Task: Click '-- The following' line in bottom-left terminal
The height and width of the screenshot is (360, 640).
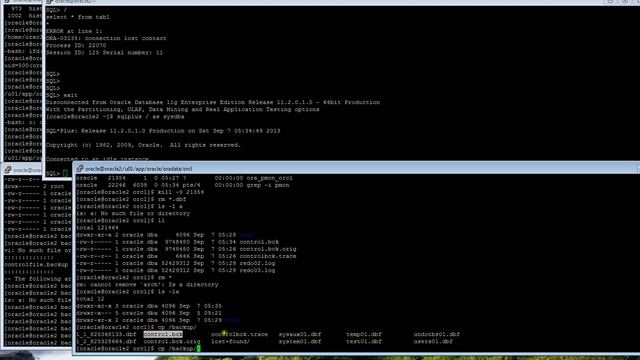Action: [x=38, y=279]
